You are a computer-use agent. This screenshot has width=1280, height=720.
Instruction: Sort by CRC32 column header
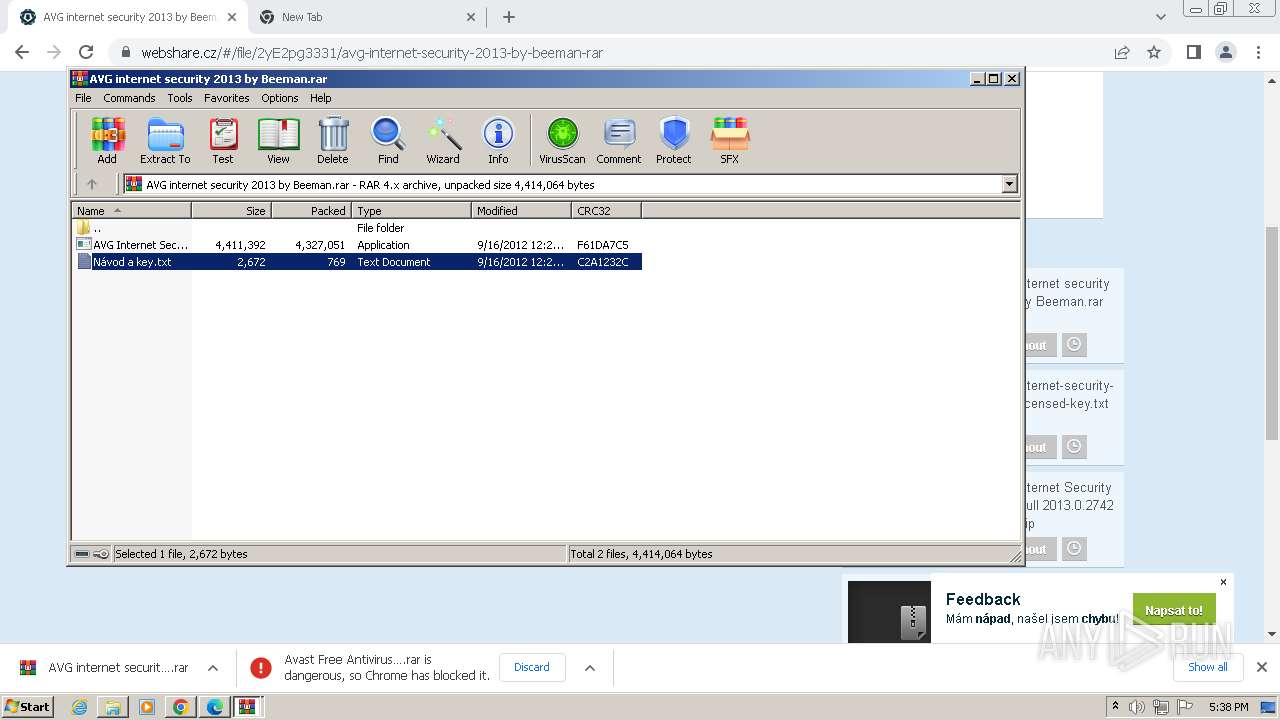tap(606, 211)
